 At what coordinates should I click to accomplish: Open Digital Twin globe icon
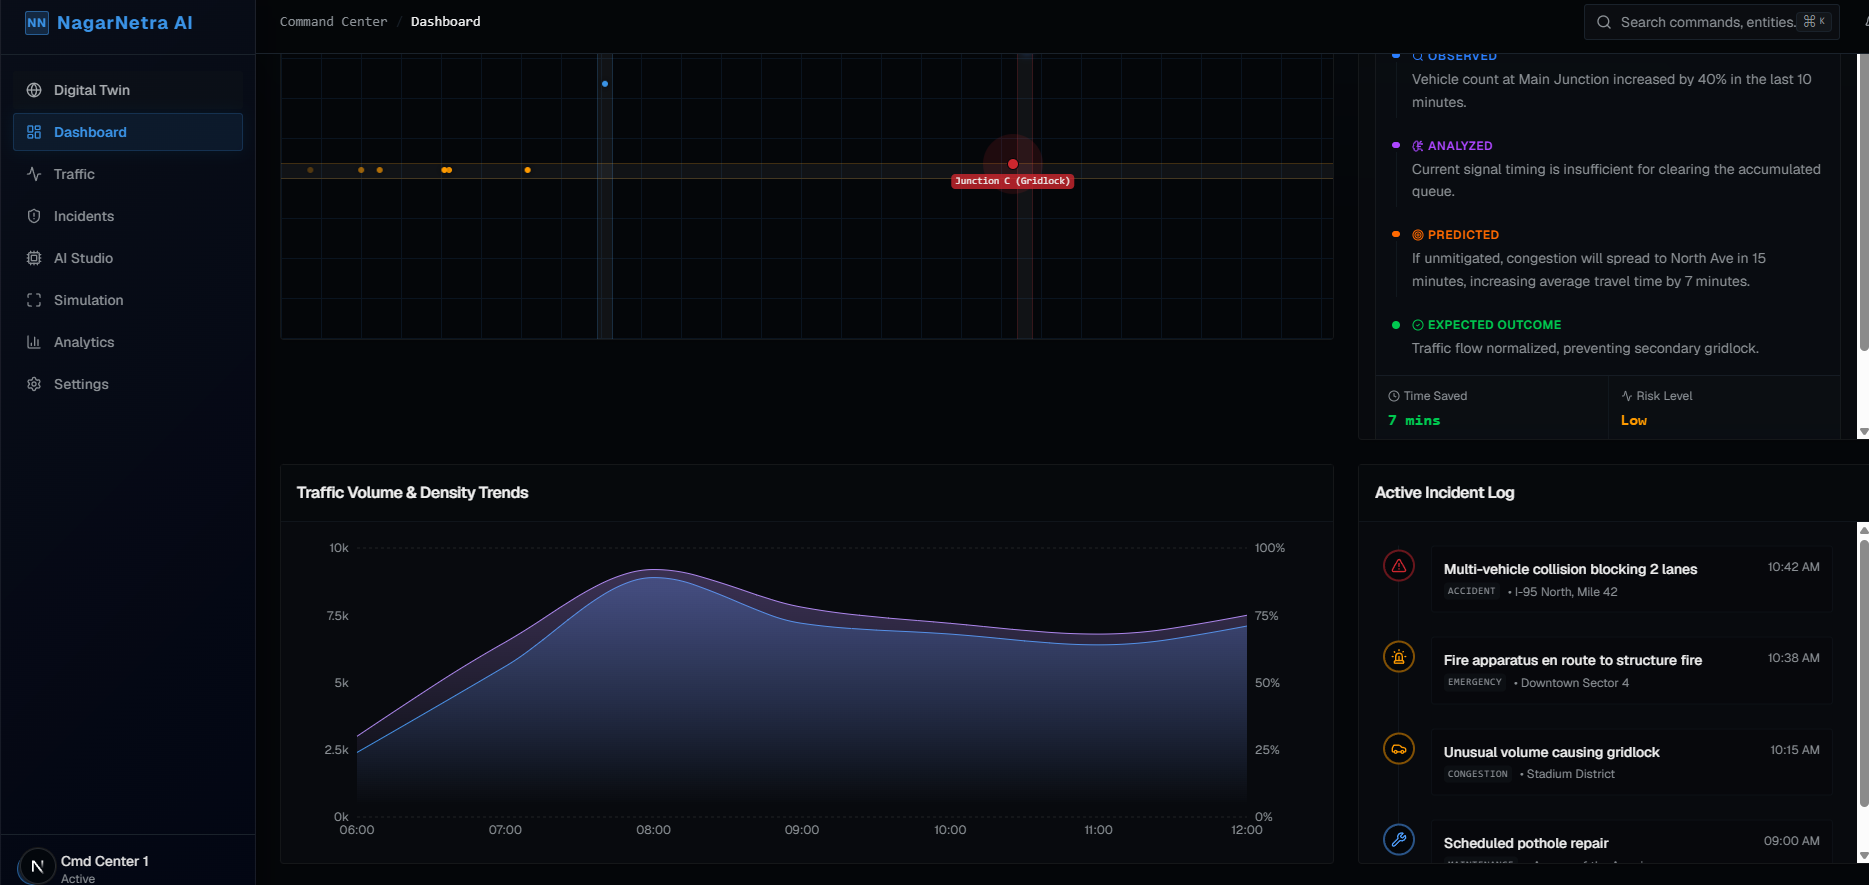[x=34, y=90]
